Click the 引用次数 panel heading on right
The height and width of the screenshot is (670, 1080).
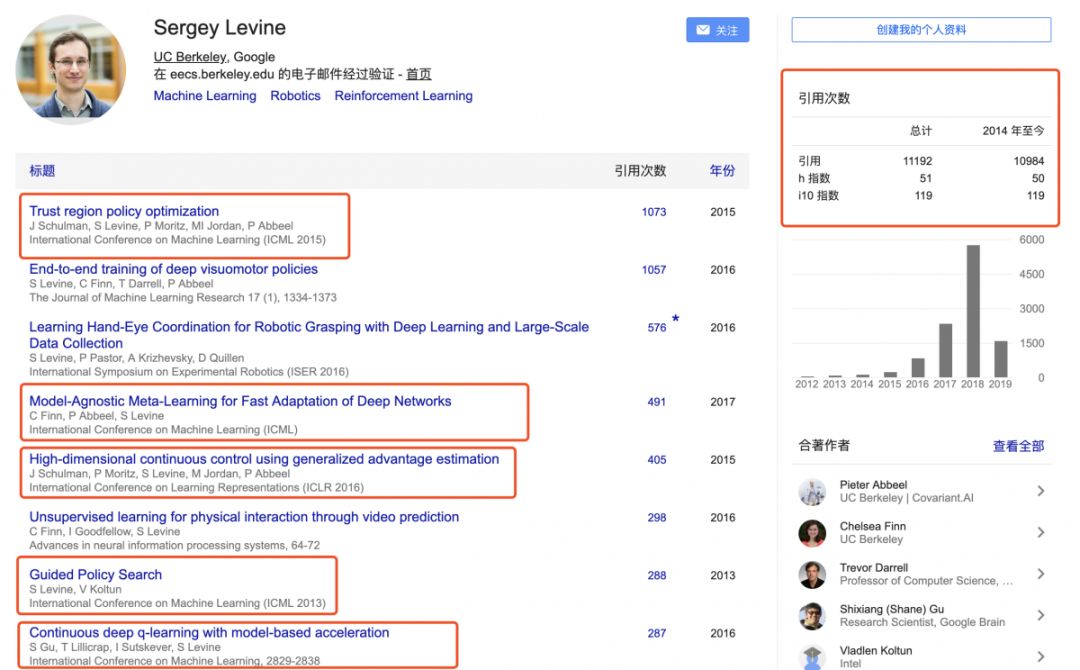pyautogui.click(x=824, y=98)
